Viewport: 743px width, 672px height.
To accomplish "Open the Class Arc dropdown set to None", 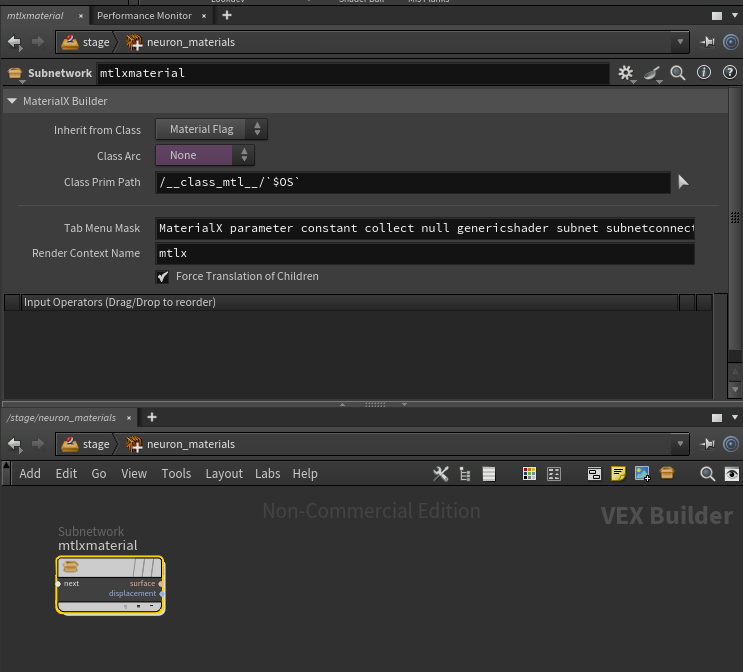I will 205,155.
